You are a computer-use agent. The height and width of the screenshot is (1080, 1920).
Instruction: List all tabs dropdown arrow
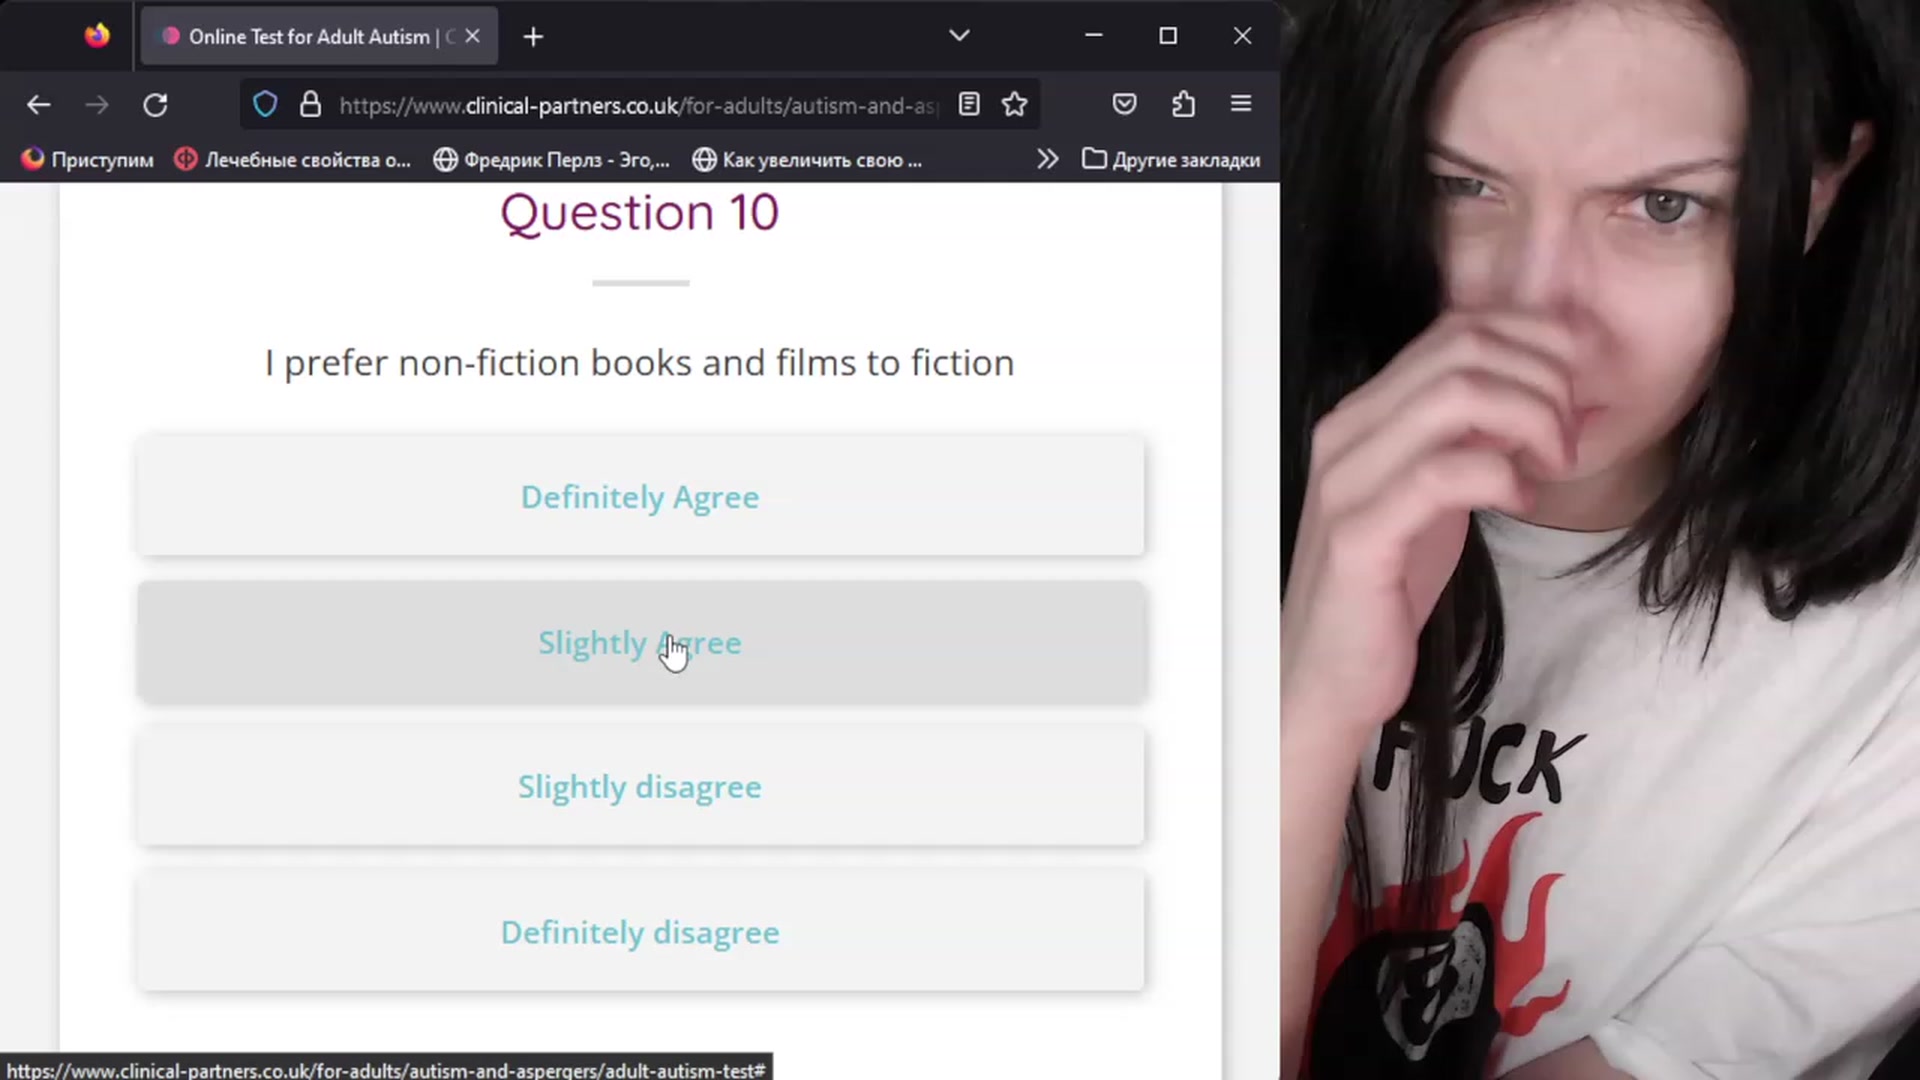click(x=959, y=36)
